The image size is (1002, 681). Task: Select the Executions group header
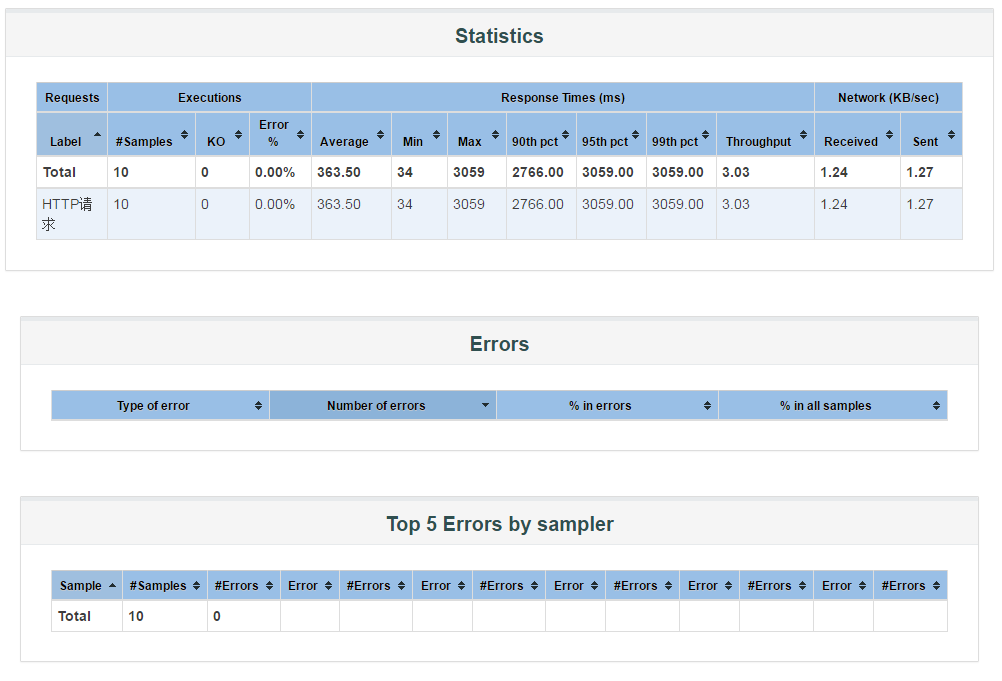[210, 98]
